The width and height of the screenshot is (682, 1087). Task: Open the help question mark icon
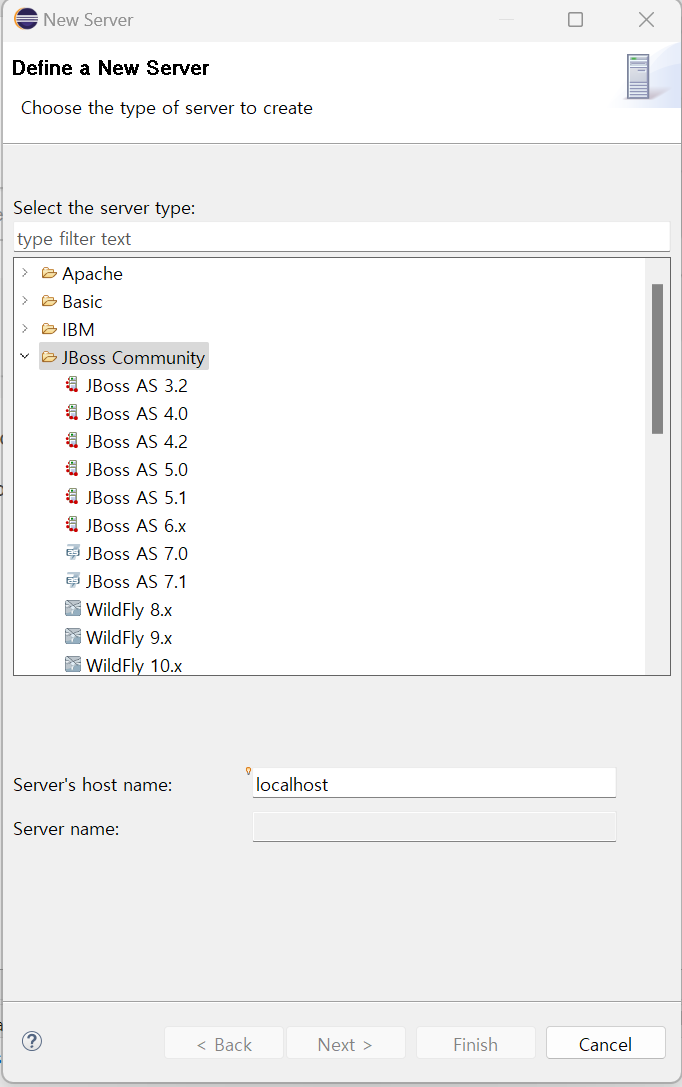pos(32,1041)
